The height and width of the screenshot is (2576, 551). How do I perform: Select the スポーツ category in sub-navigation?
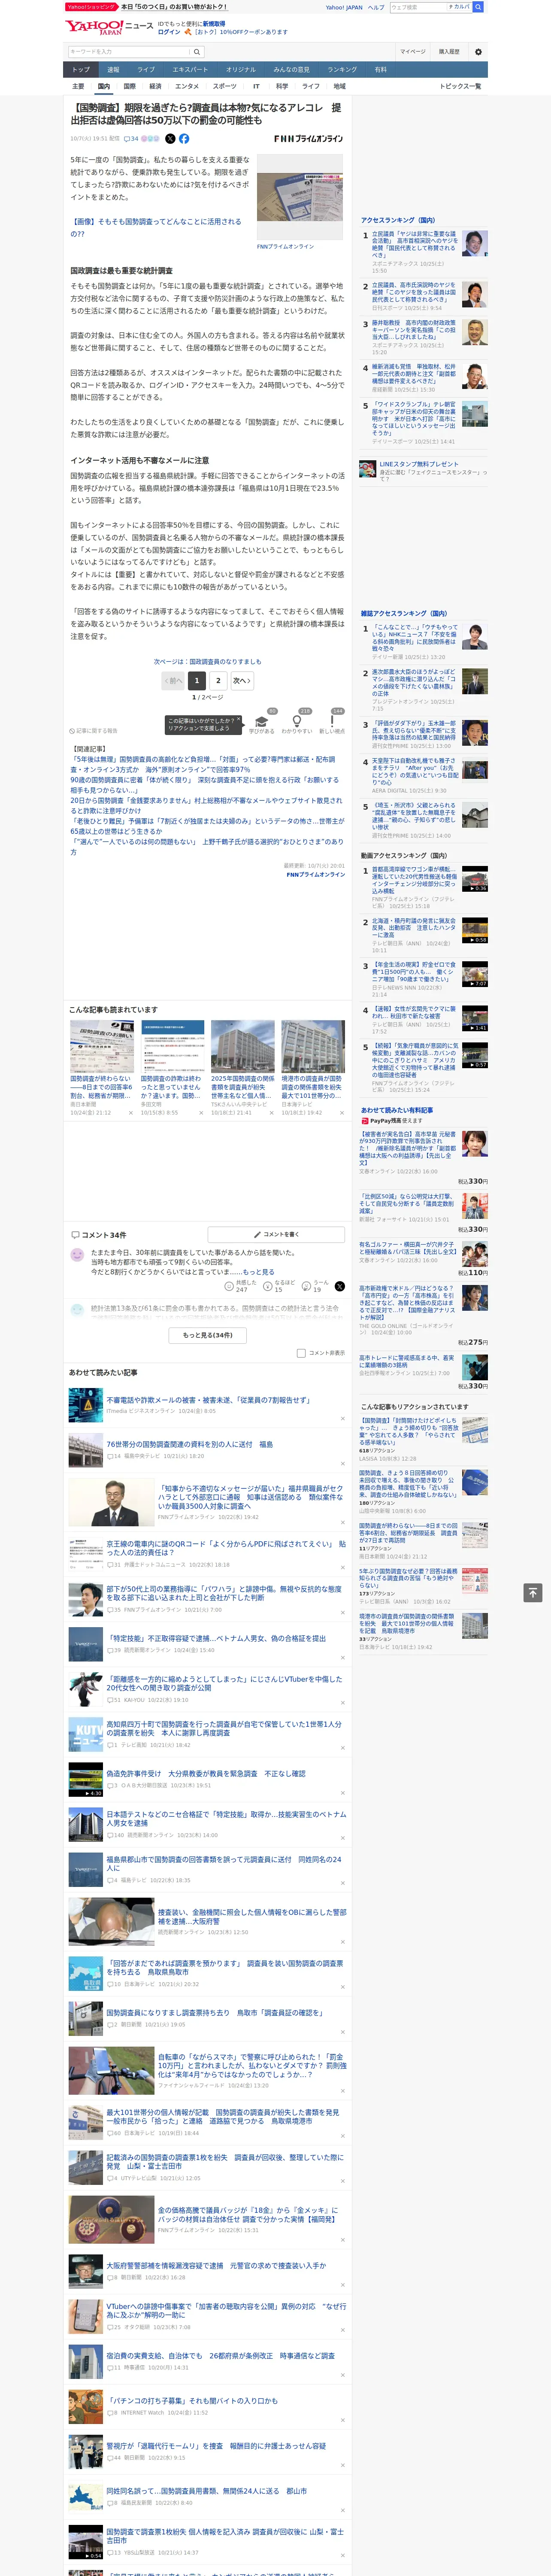pyautogui.click(x=225, y=86)
